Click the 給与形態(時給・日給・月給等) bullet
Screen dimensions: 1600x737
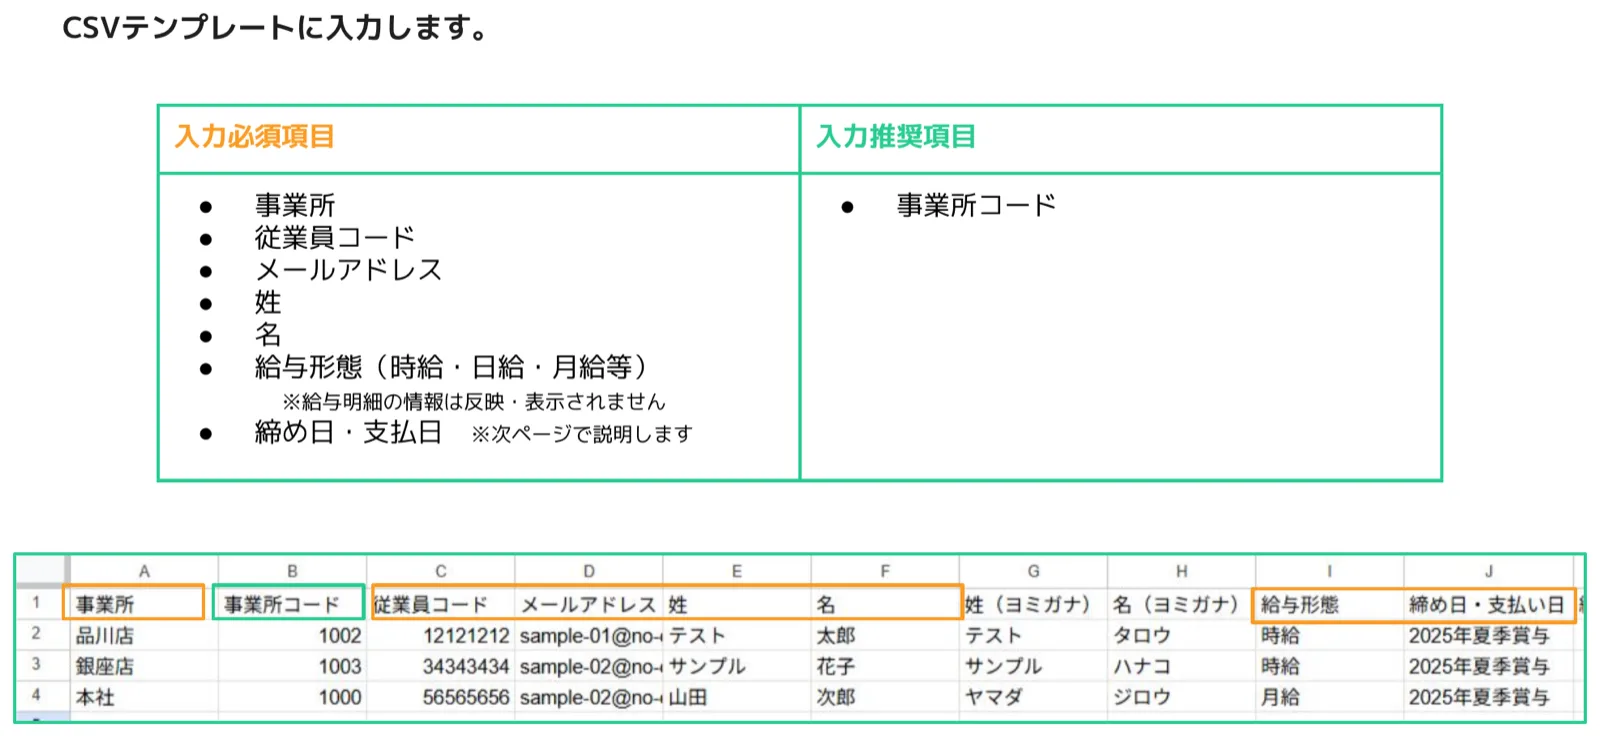455,367
